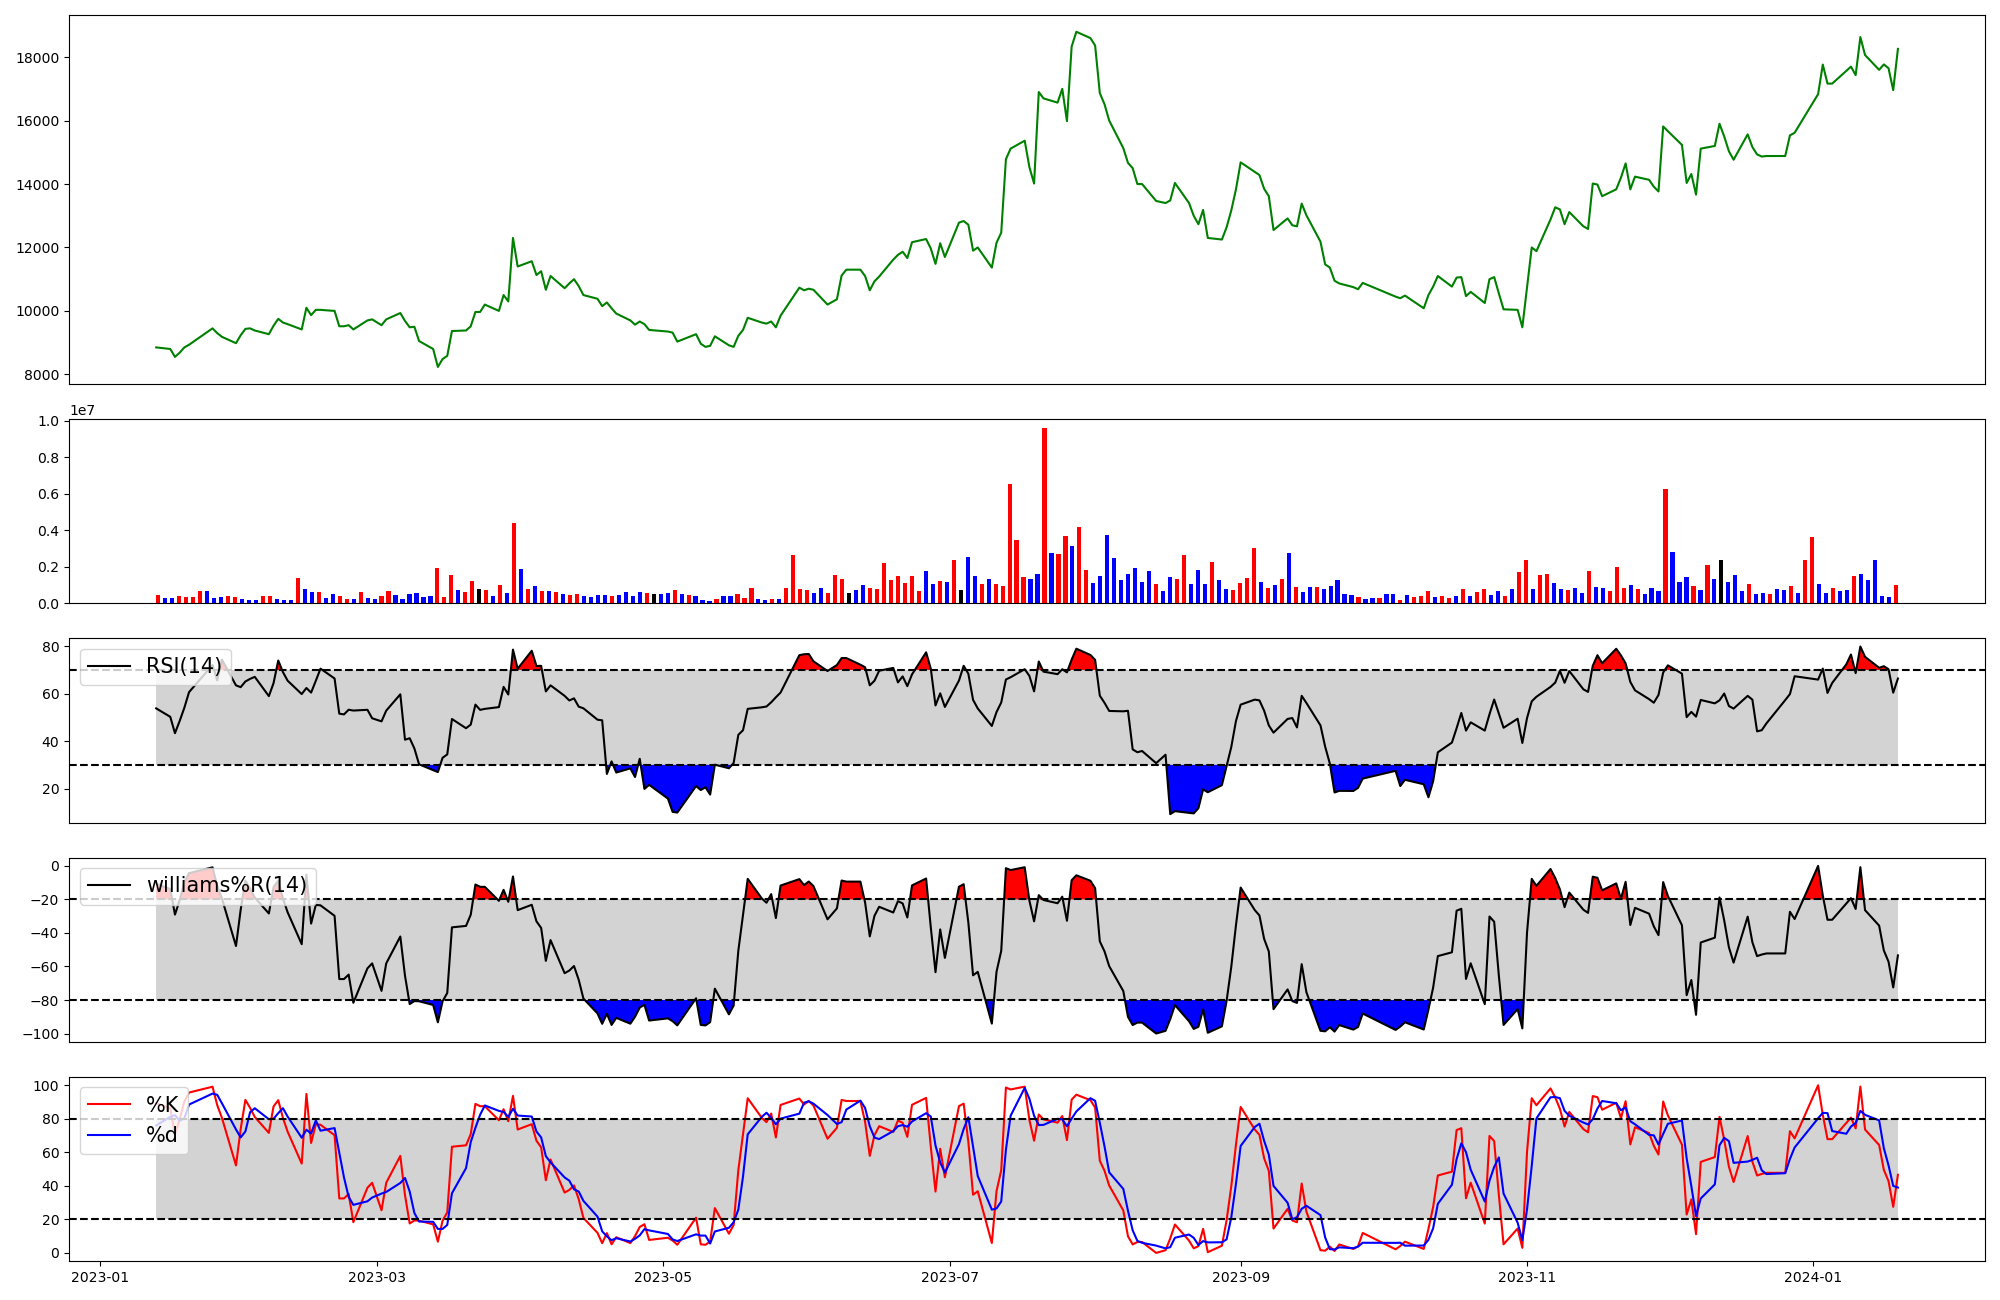Click the blue line swatch beside %d
Screen dimensions: 2000x1300
click(108, 1135)
